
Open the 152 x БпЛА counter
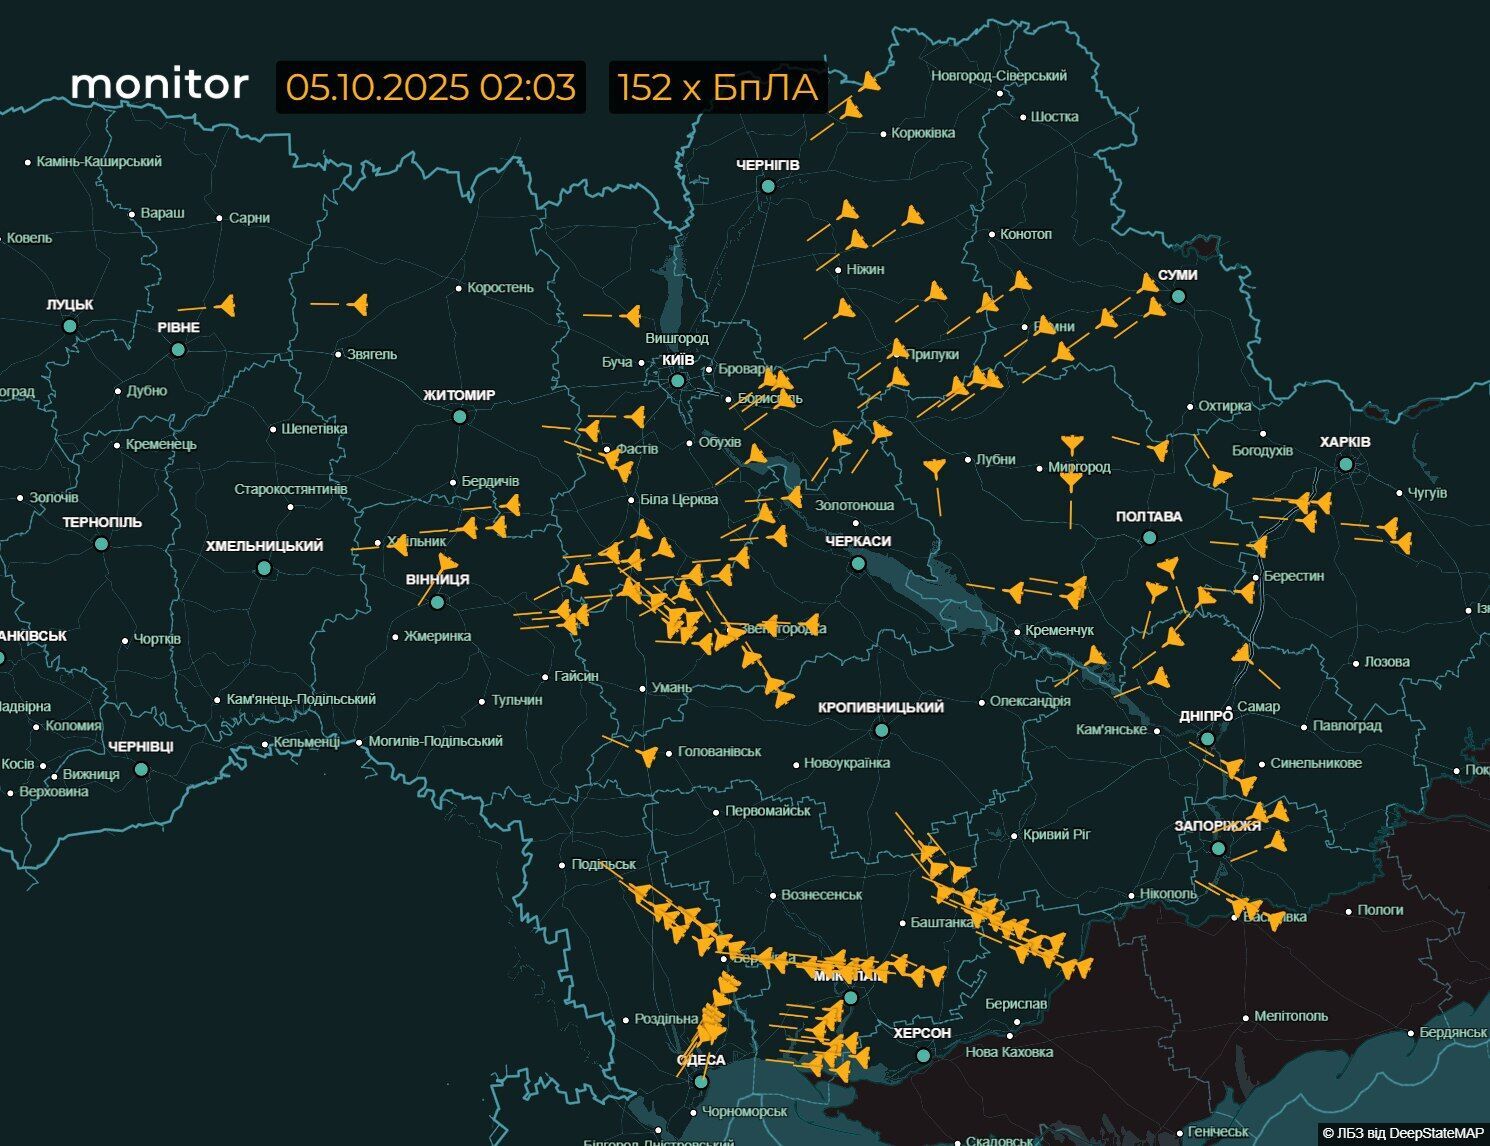click(715, 88)
